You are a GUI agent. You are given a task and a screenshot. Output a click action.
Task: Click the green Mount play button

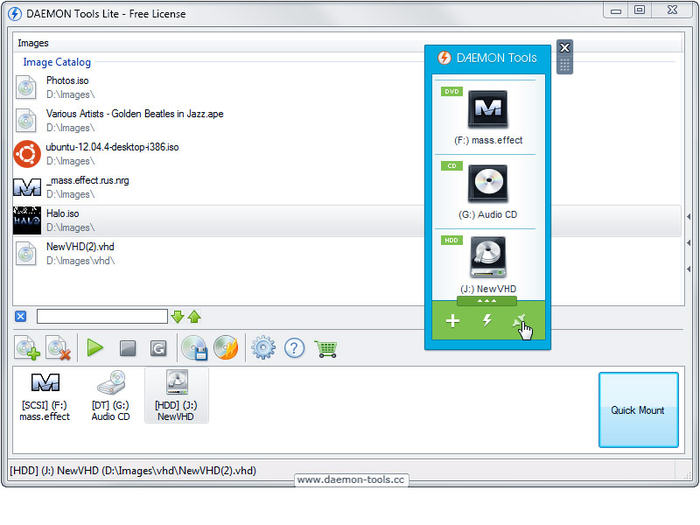click(x=95, y=348)
